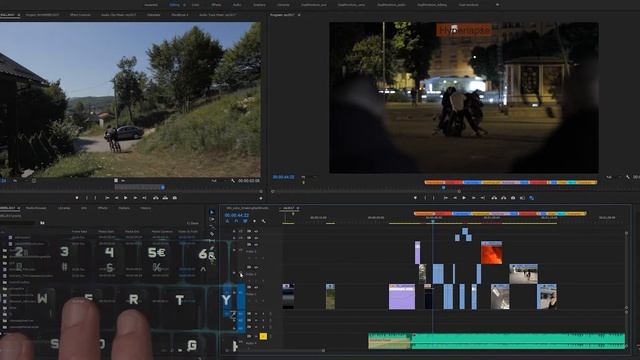640x360 pixels.
Task: Switch to the Audio workspace tab
Action: (x=237, y=4)
